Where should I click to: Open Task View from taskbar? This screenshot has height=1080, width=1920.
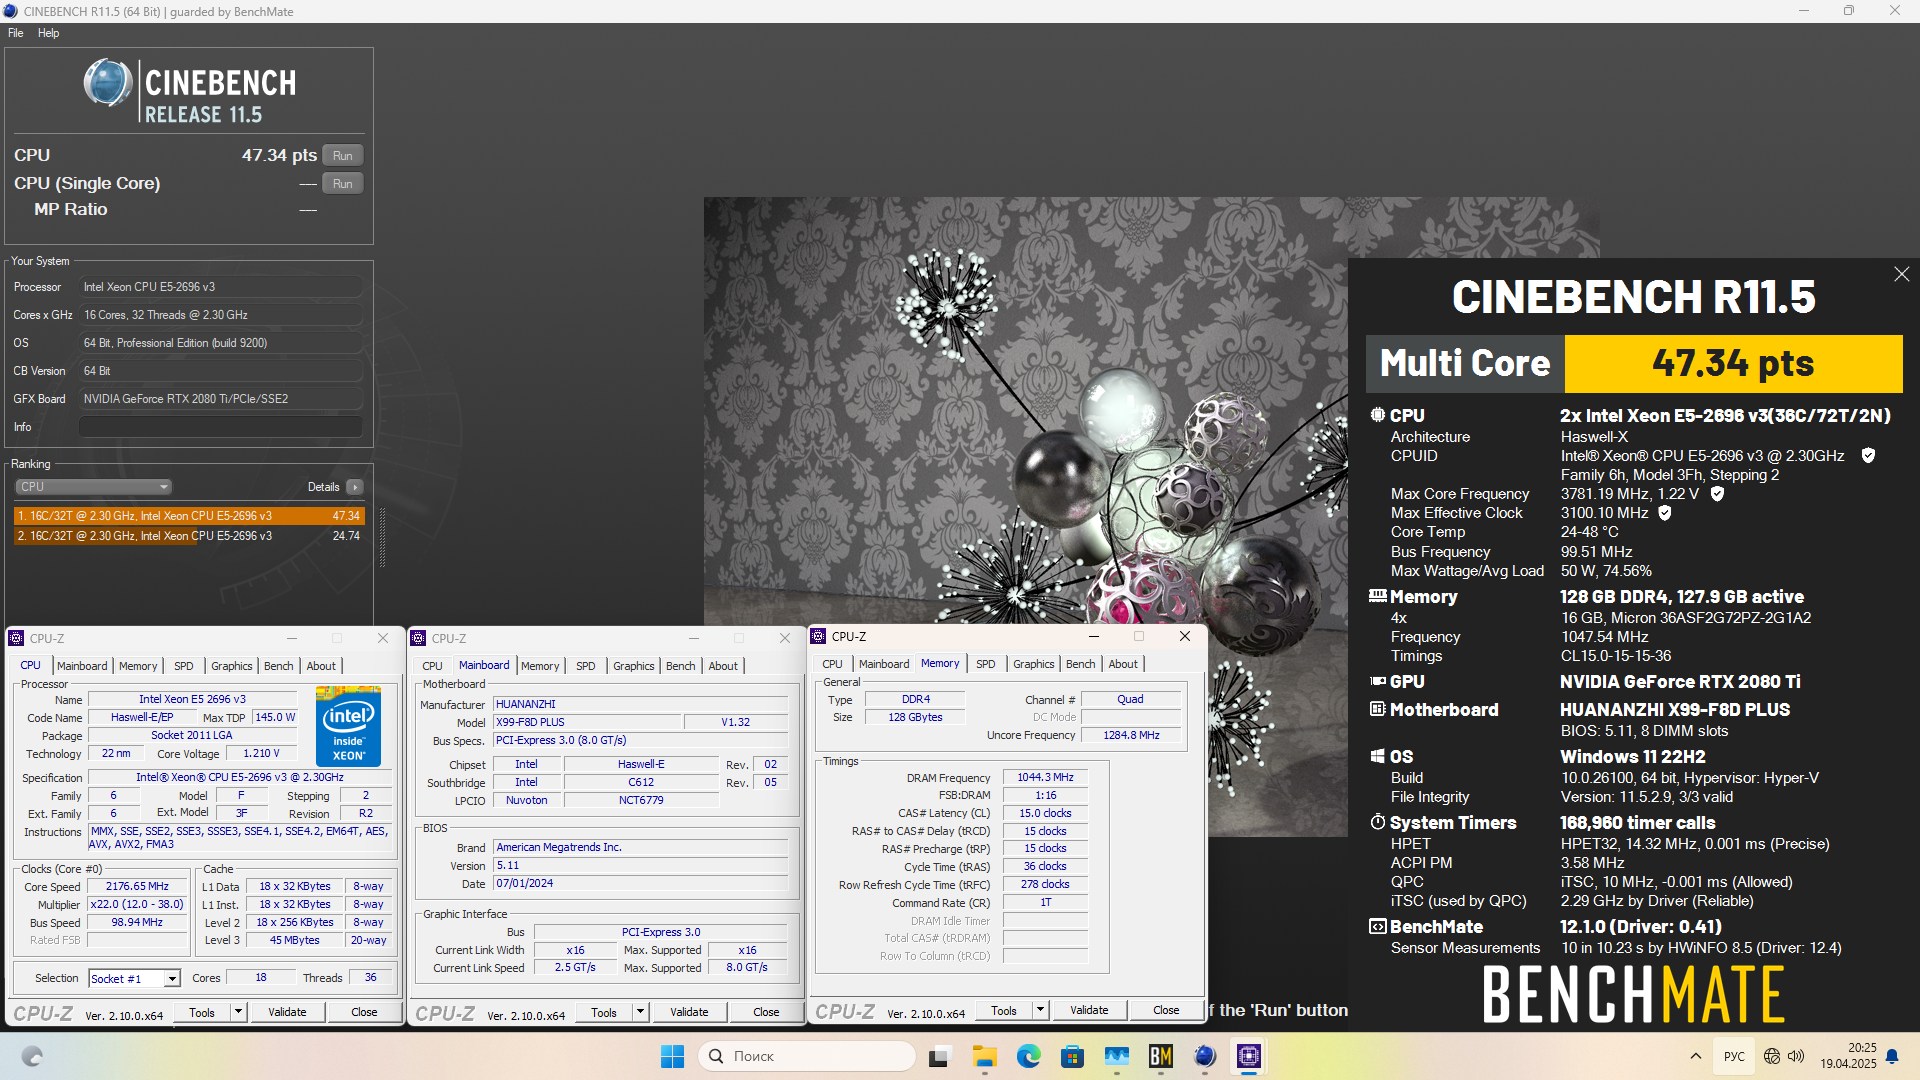point(939,1056)
